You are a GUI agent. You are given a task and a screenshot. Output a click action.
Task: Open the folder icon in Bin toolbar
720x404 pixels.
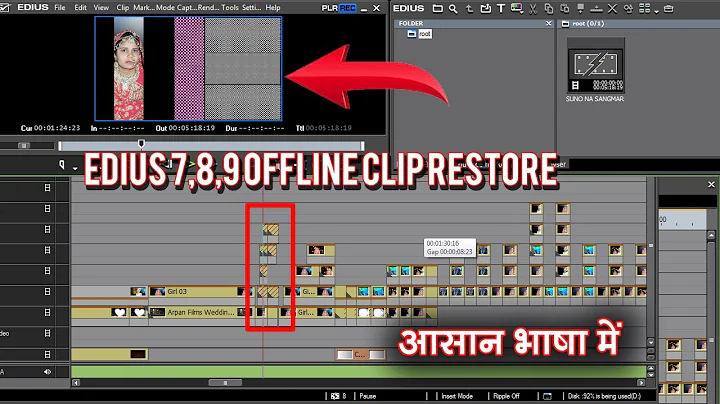pos(438,8)
